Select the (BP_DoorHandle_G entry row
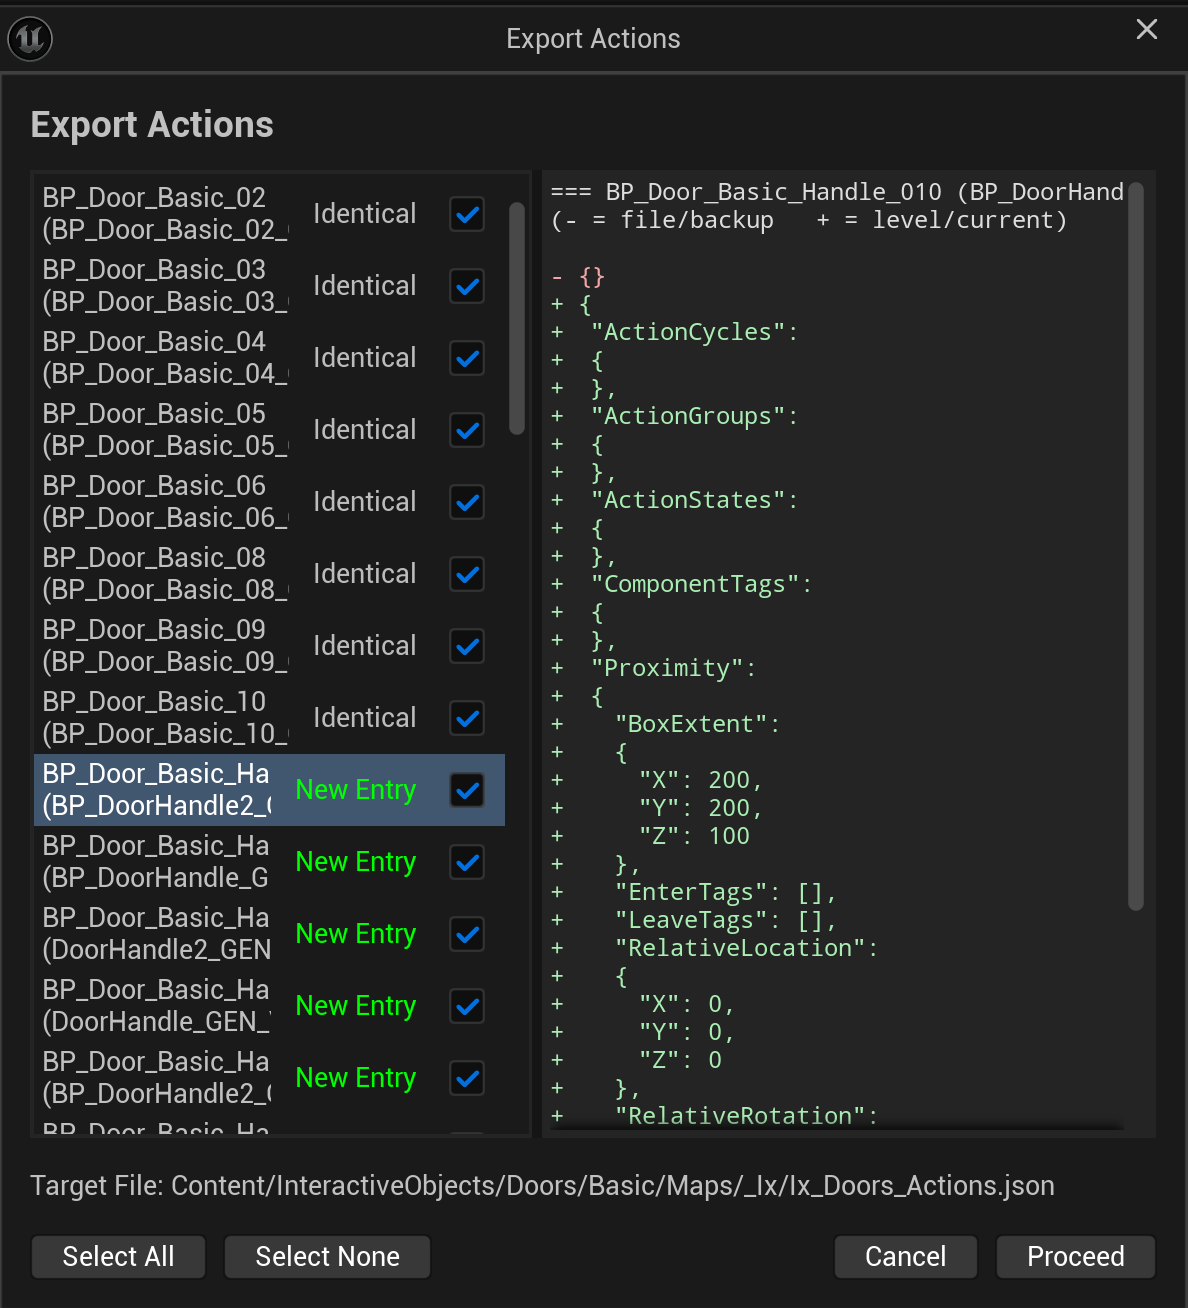The image size is (1188, 1308). (269, 862)
